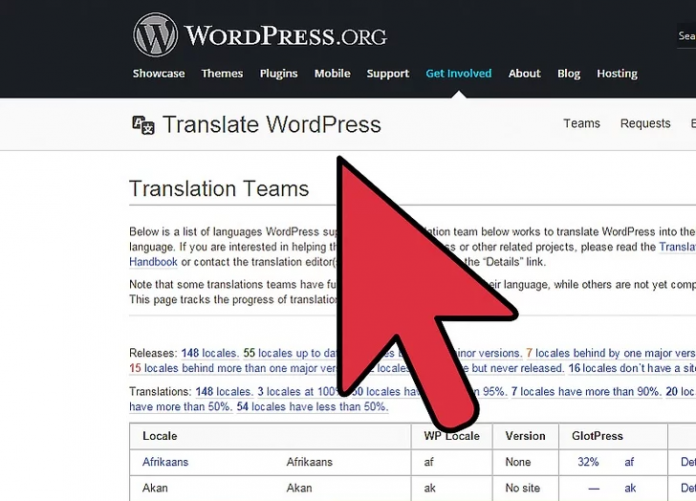Click the 32% GlotPress progress link
Screen dimensions: 696x501
point(588,462)
